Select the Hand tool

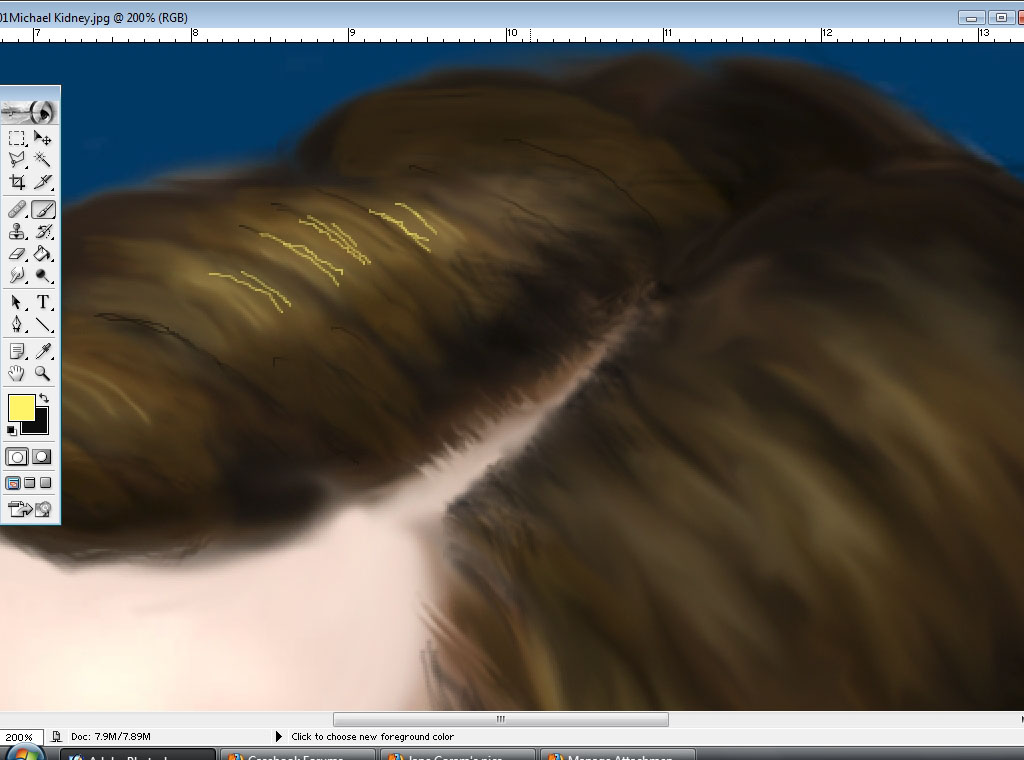(x=17, y=373)
